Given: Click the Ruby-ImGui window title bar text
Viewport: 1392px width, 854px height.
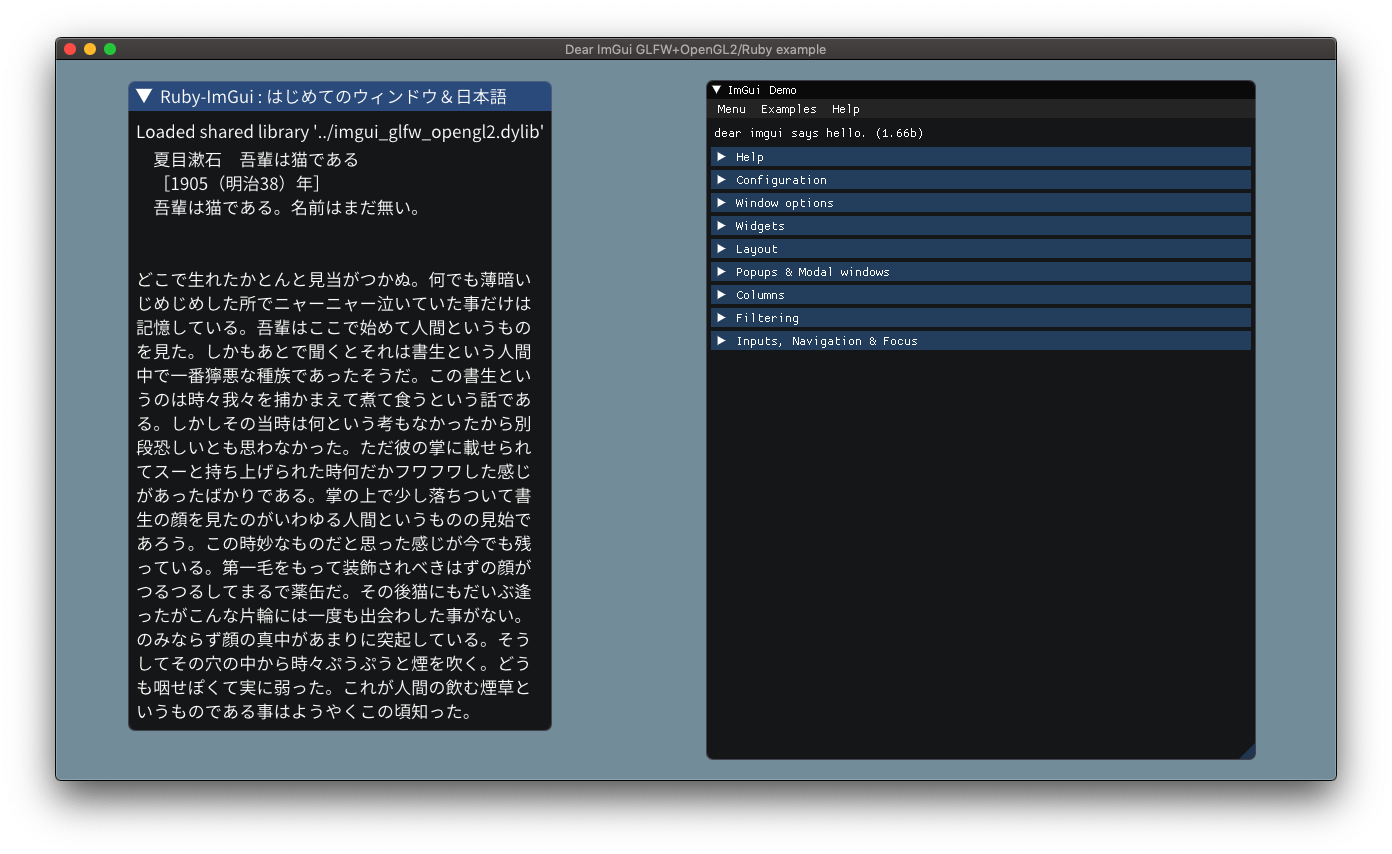Looking at the screenshot, I should click(x=333, y=97).
